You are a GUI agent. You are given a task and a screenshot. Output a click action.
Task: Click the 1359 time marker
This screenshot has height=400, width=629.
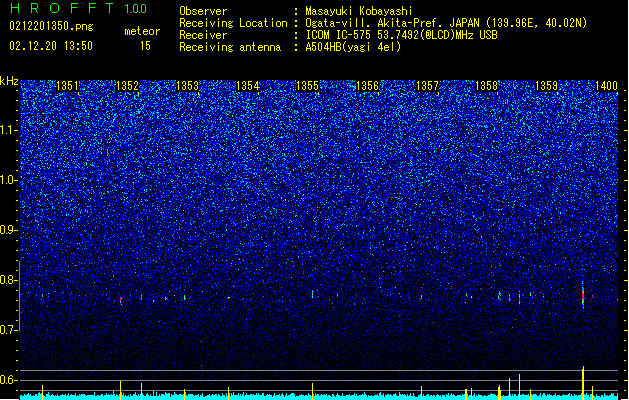(x=546, y=86)
